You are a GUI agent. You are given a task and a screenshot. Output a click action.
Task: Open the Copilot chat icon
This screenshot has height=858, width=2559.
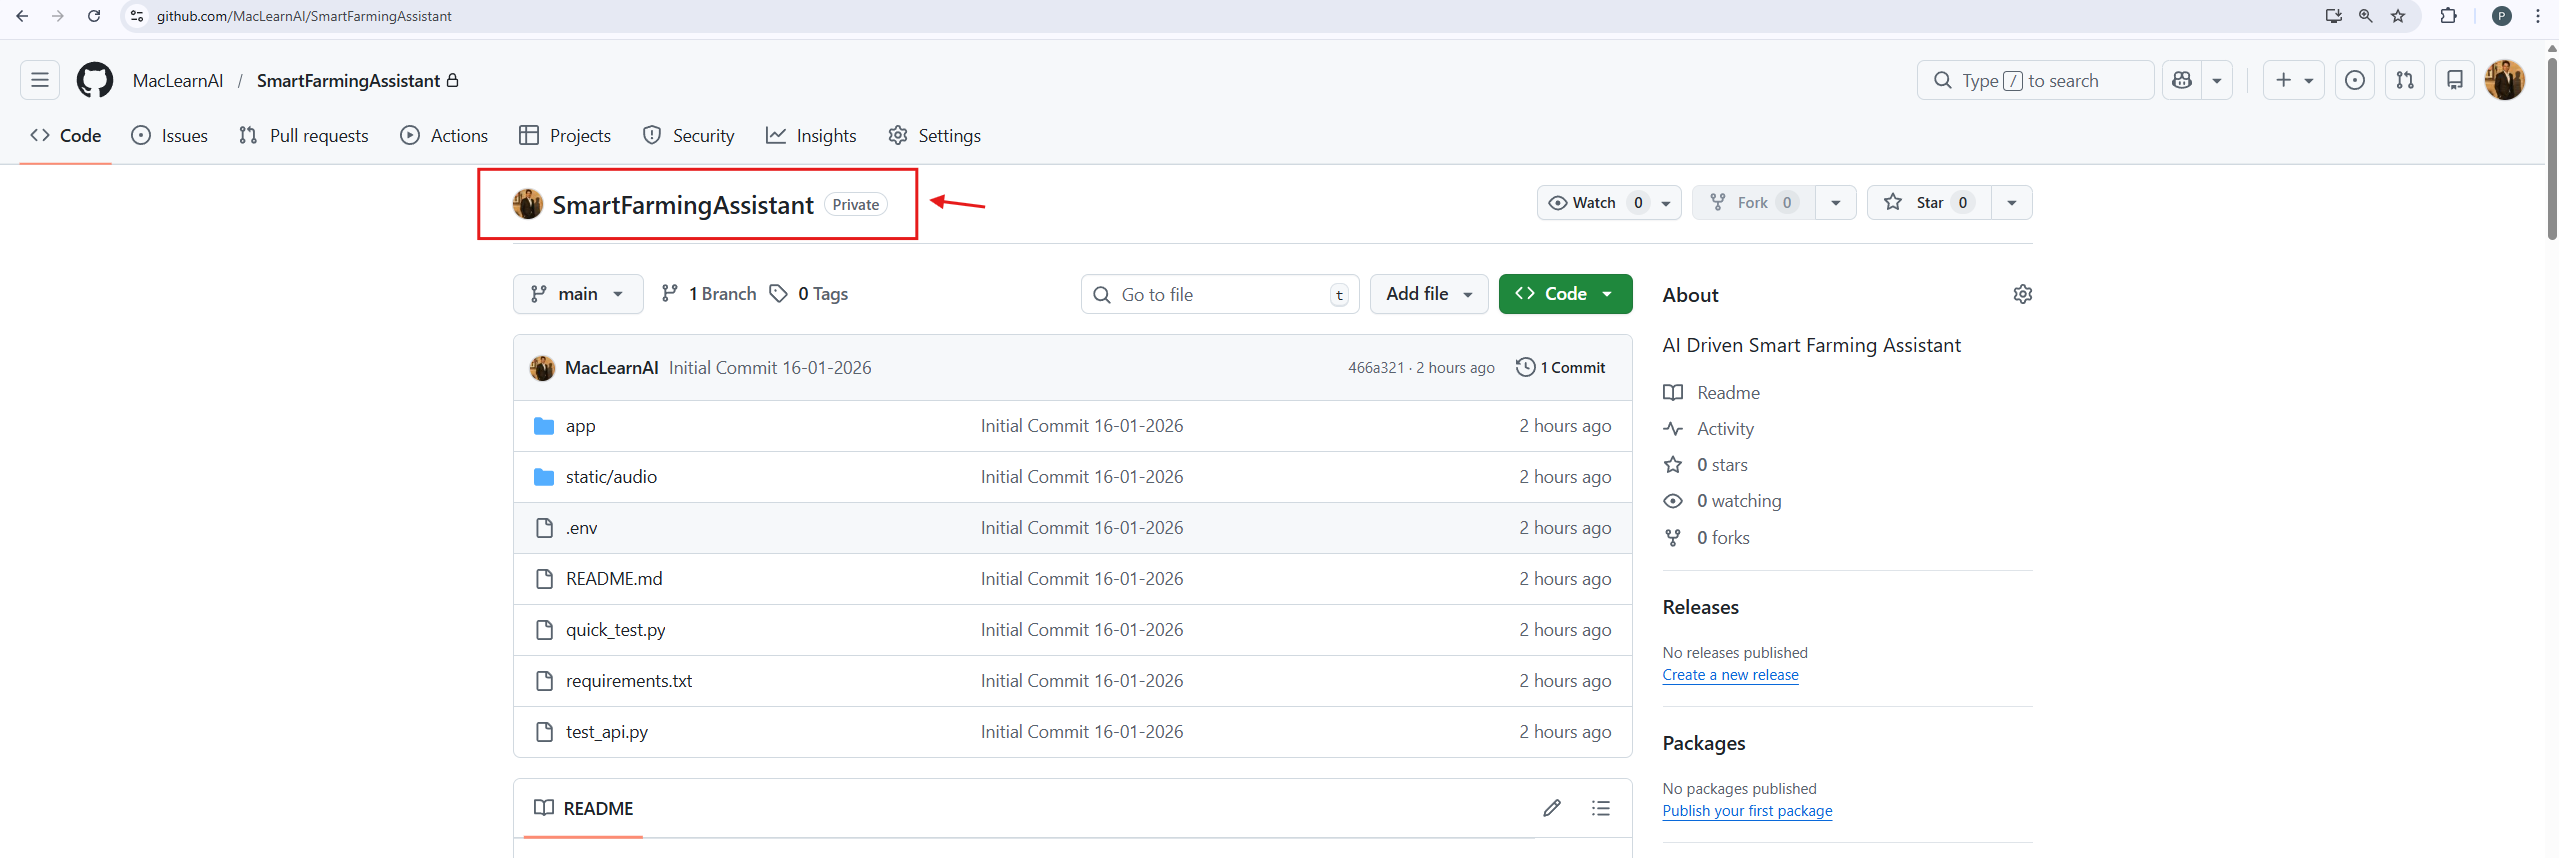pyautogui.click(x=2182, y=80)
